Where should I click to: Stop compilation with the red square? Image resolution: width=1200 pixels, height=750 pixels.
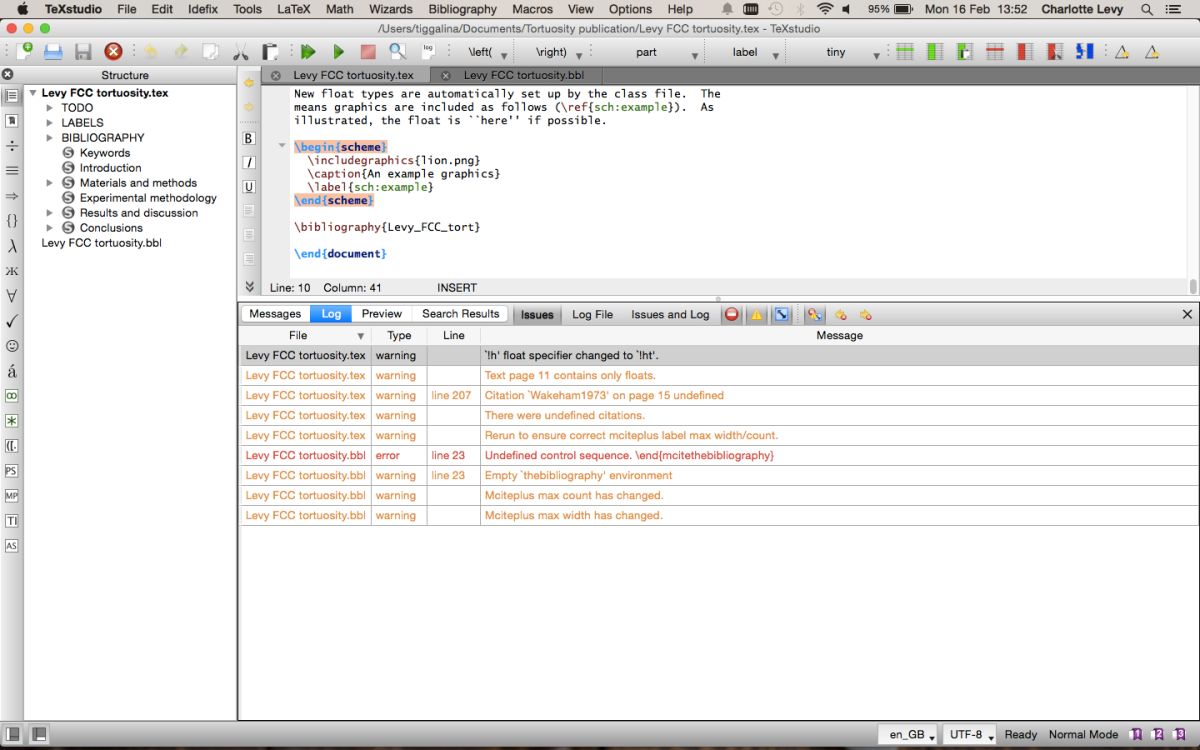point(368,51)
